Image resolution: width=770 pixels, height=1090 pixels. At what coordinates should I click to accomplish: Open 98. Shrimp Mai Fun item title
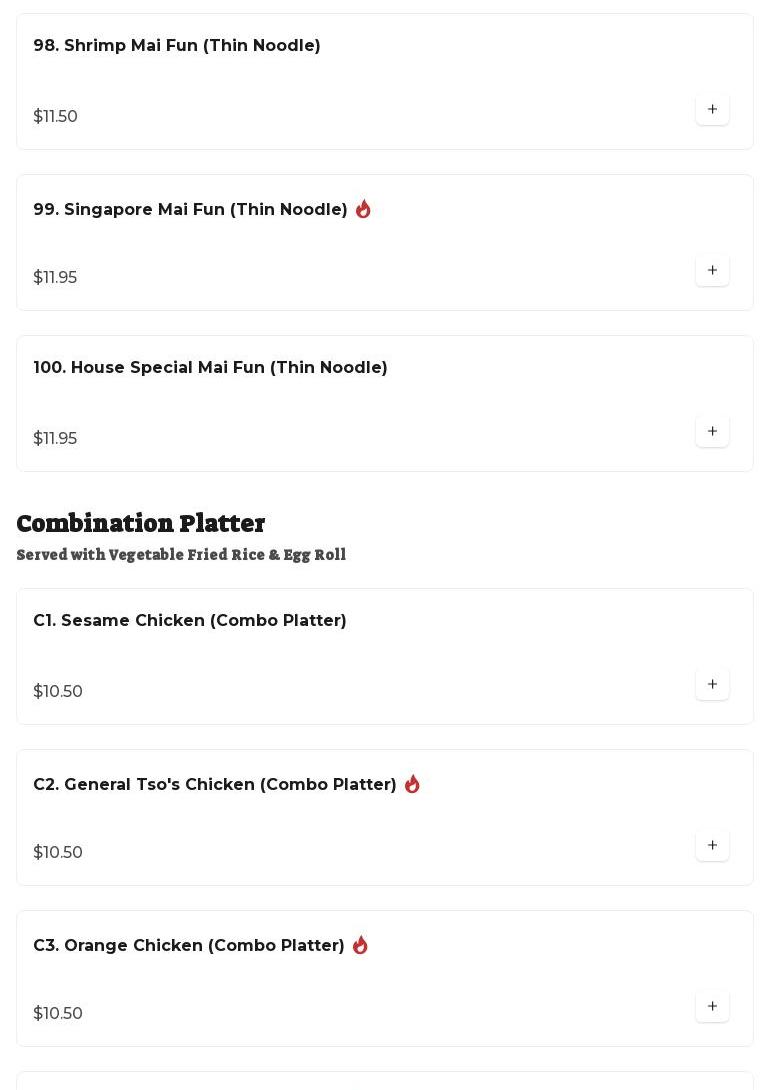tap(177, 45)
